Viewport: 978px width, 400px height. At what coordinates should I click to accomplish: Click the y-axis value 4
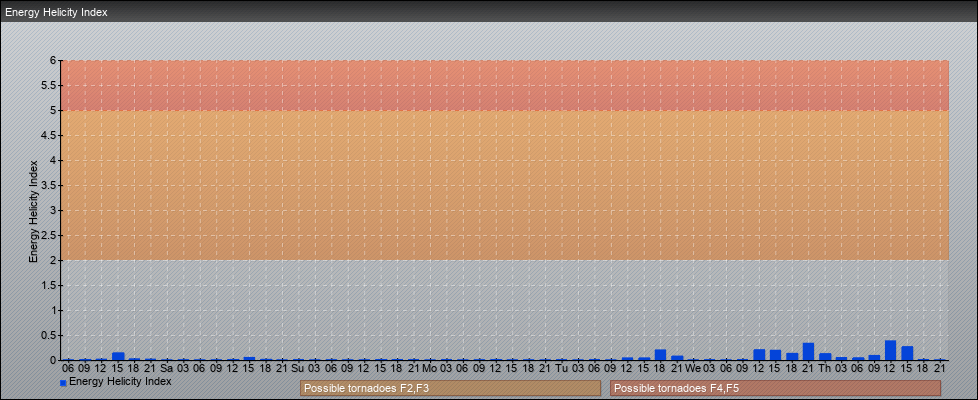point(54,160)
